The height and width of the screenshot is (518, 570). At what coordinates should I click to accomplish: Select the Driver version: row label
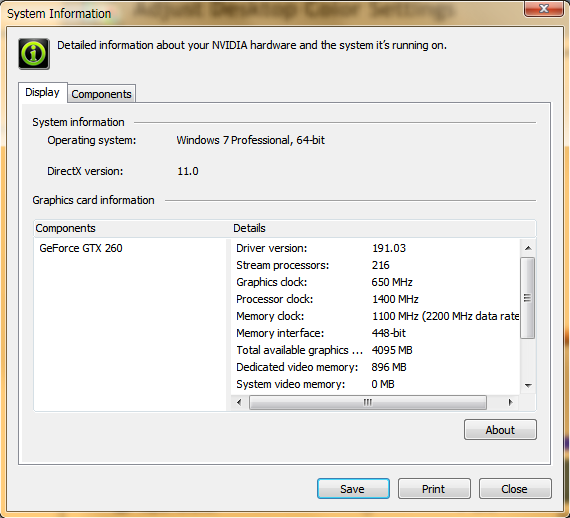point(272,248)
